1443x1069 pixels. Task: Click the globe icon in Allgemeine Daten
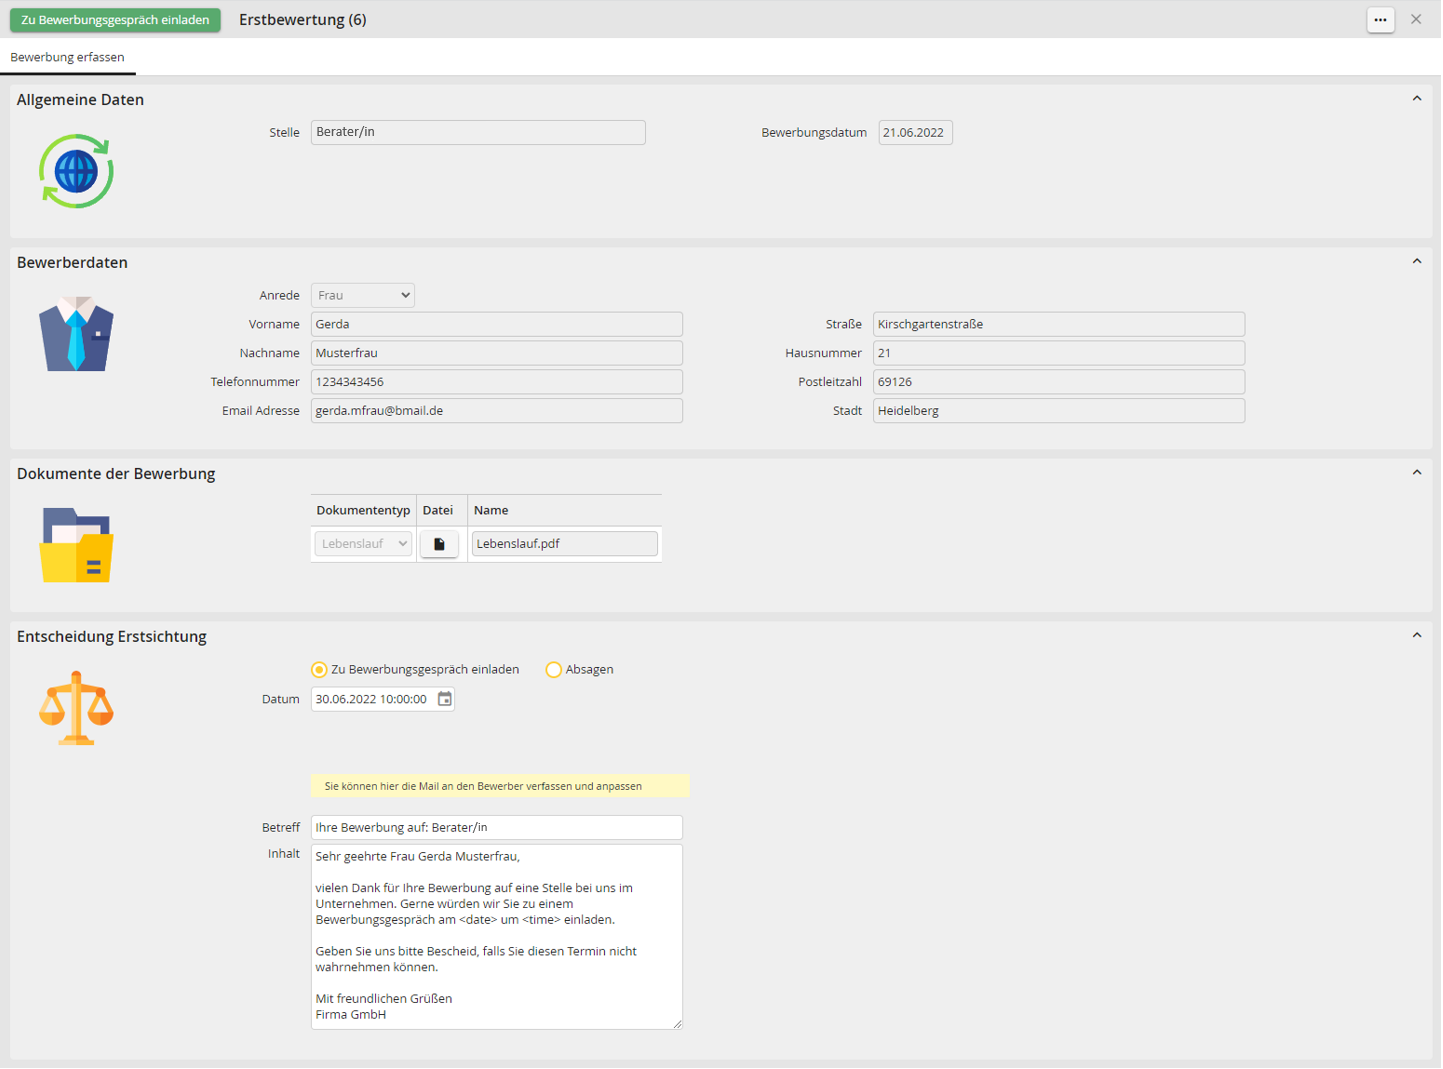(76, 172)
